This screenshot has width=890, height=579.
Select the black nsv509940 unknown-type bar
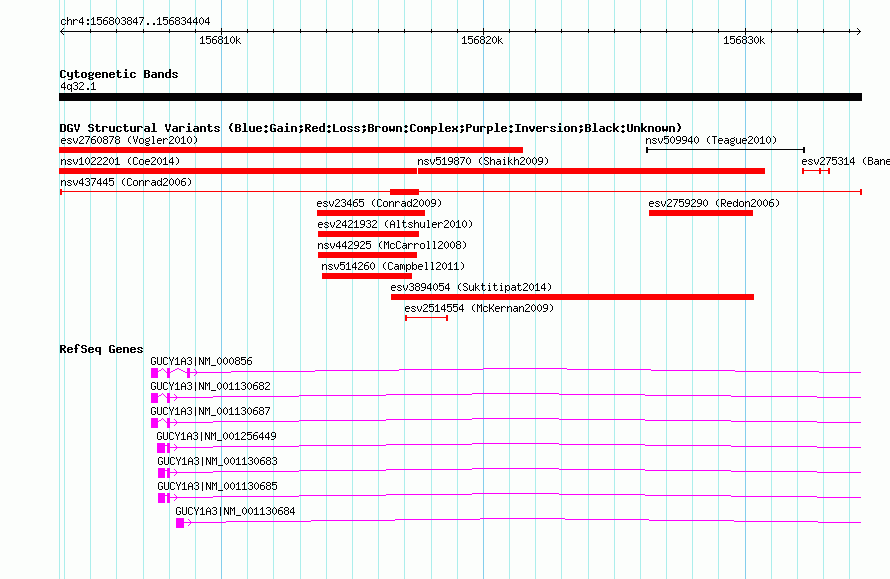[725, 150]
